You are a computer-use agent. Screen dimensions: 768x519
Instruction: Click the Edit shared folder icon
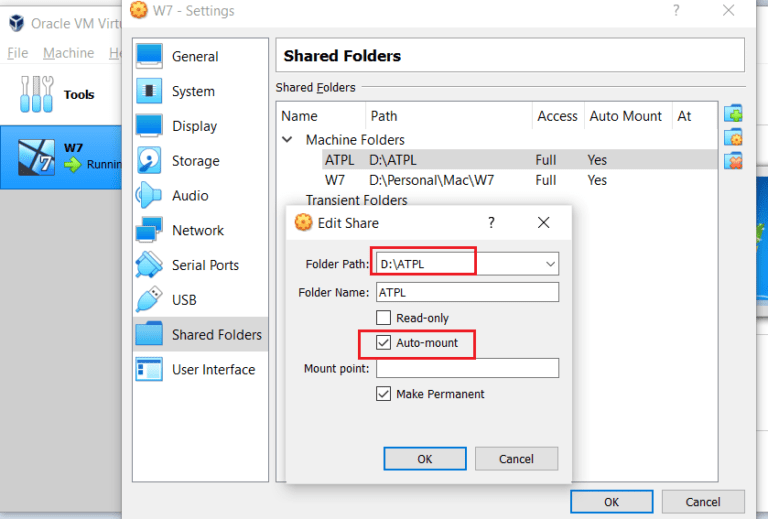pos(733,138)
